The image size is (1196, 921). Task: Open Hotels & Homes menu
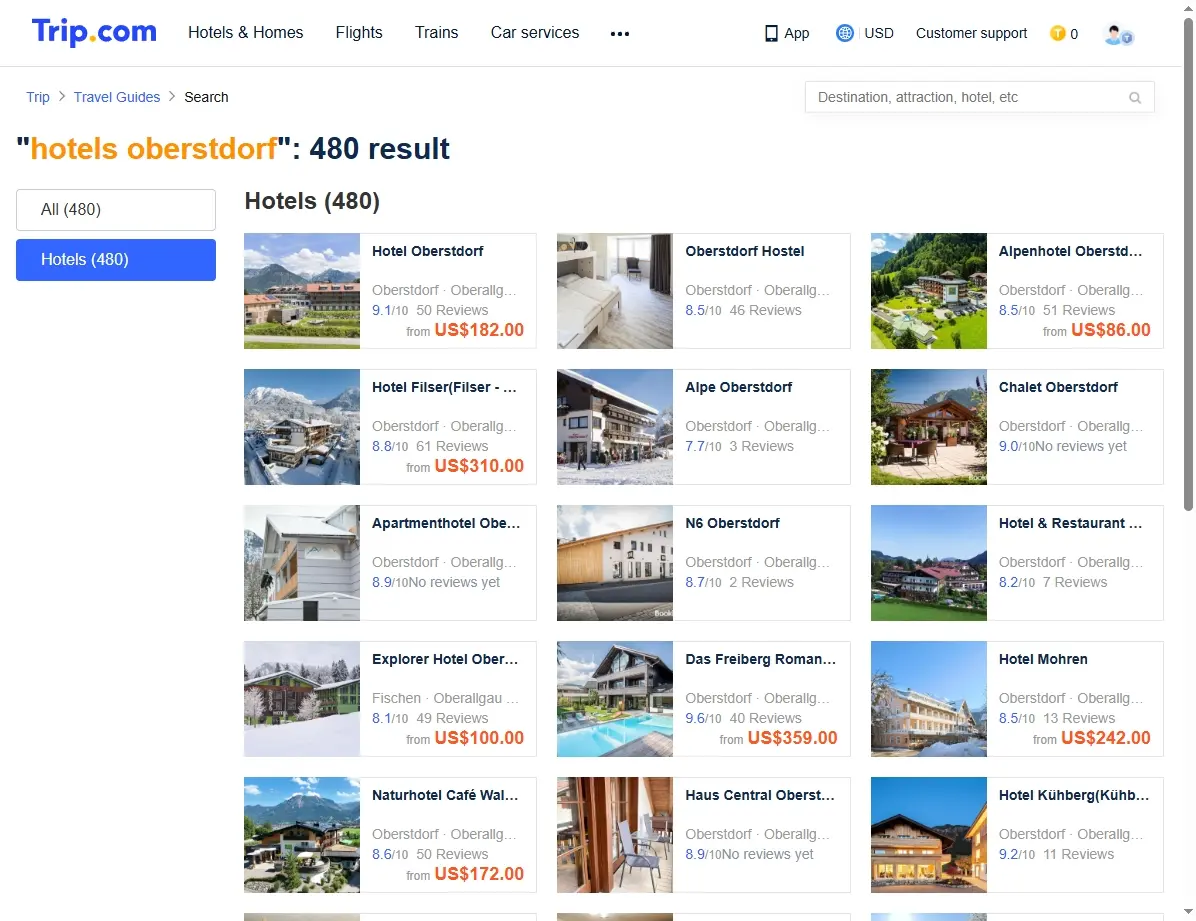coord(246,33)
